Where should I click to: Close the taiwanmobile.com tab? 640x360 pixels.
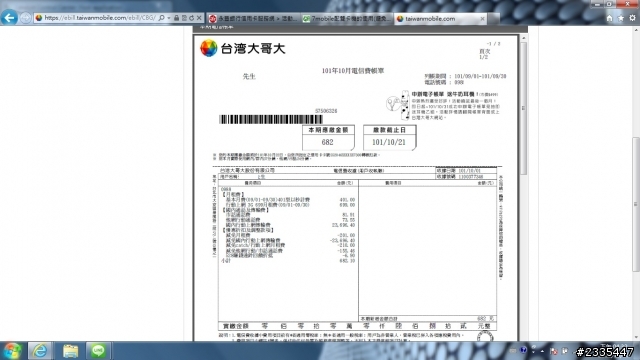482,19
